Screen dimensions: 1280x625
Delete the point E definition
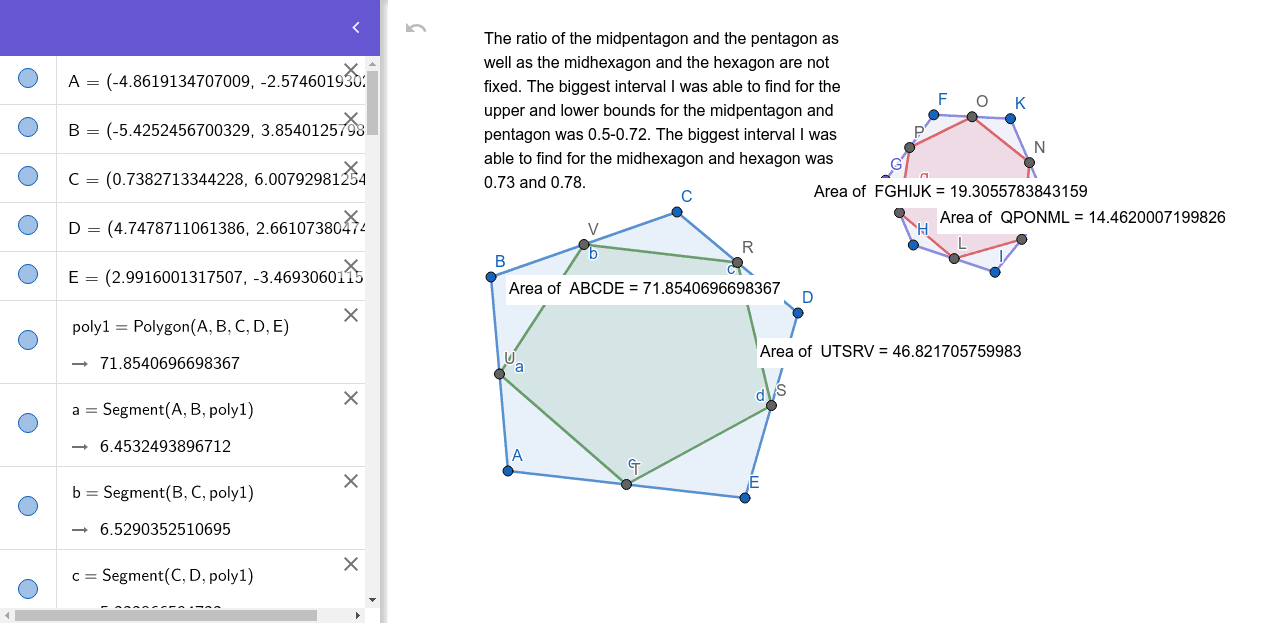click(350, 265)
